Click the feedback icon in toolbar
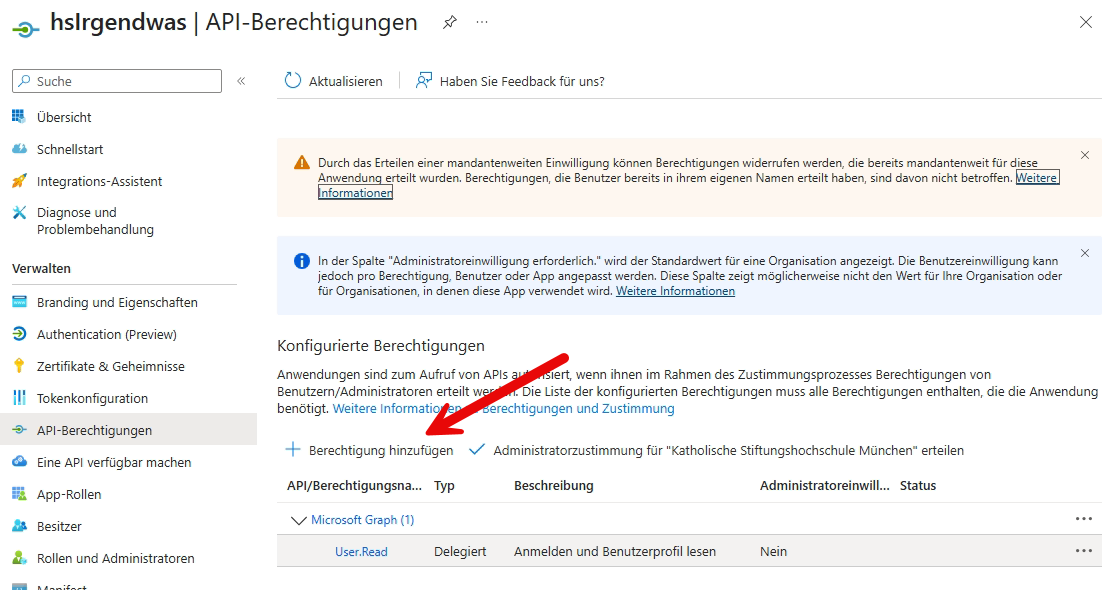Viewport: 1108px width, 590px height. click(x=424, y=81)
